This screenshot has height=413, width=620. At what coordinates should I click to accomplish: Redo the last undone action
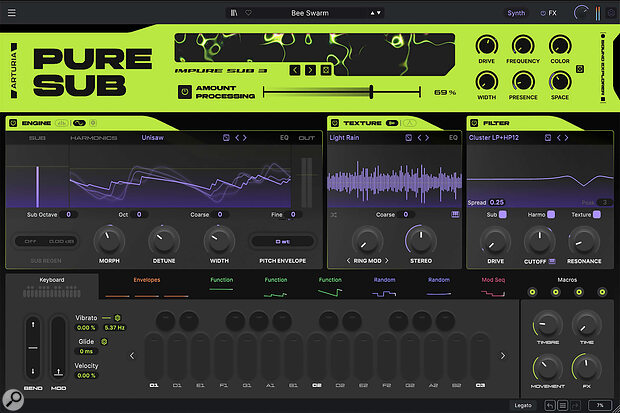[575, 405]
